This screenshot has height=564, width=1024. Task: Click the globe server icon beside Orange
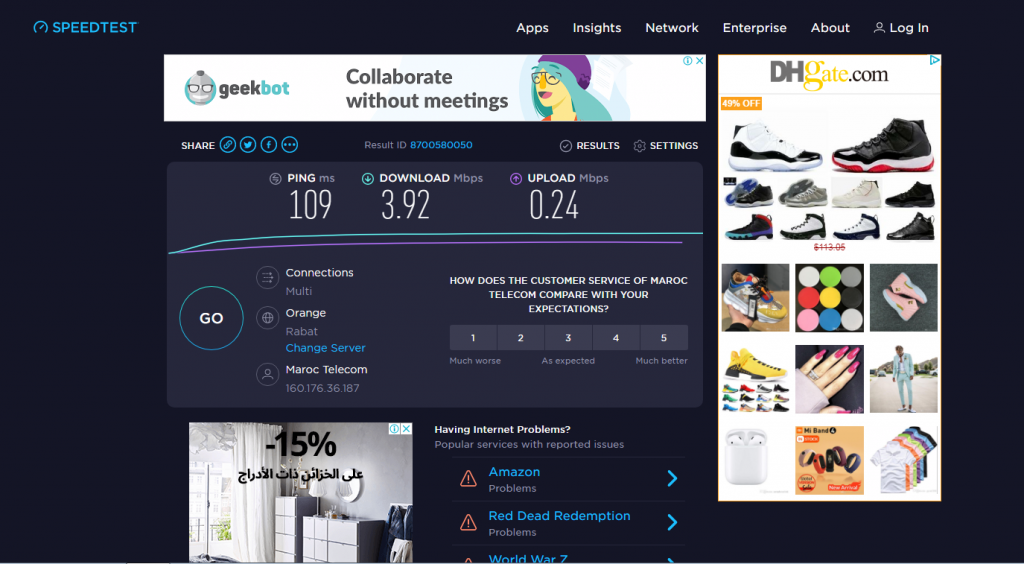click(267, 319)
